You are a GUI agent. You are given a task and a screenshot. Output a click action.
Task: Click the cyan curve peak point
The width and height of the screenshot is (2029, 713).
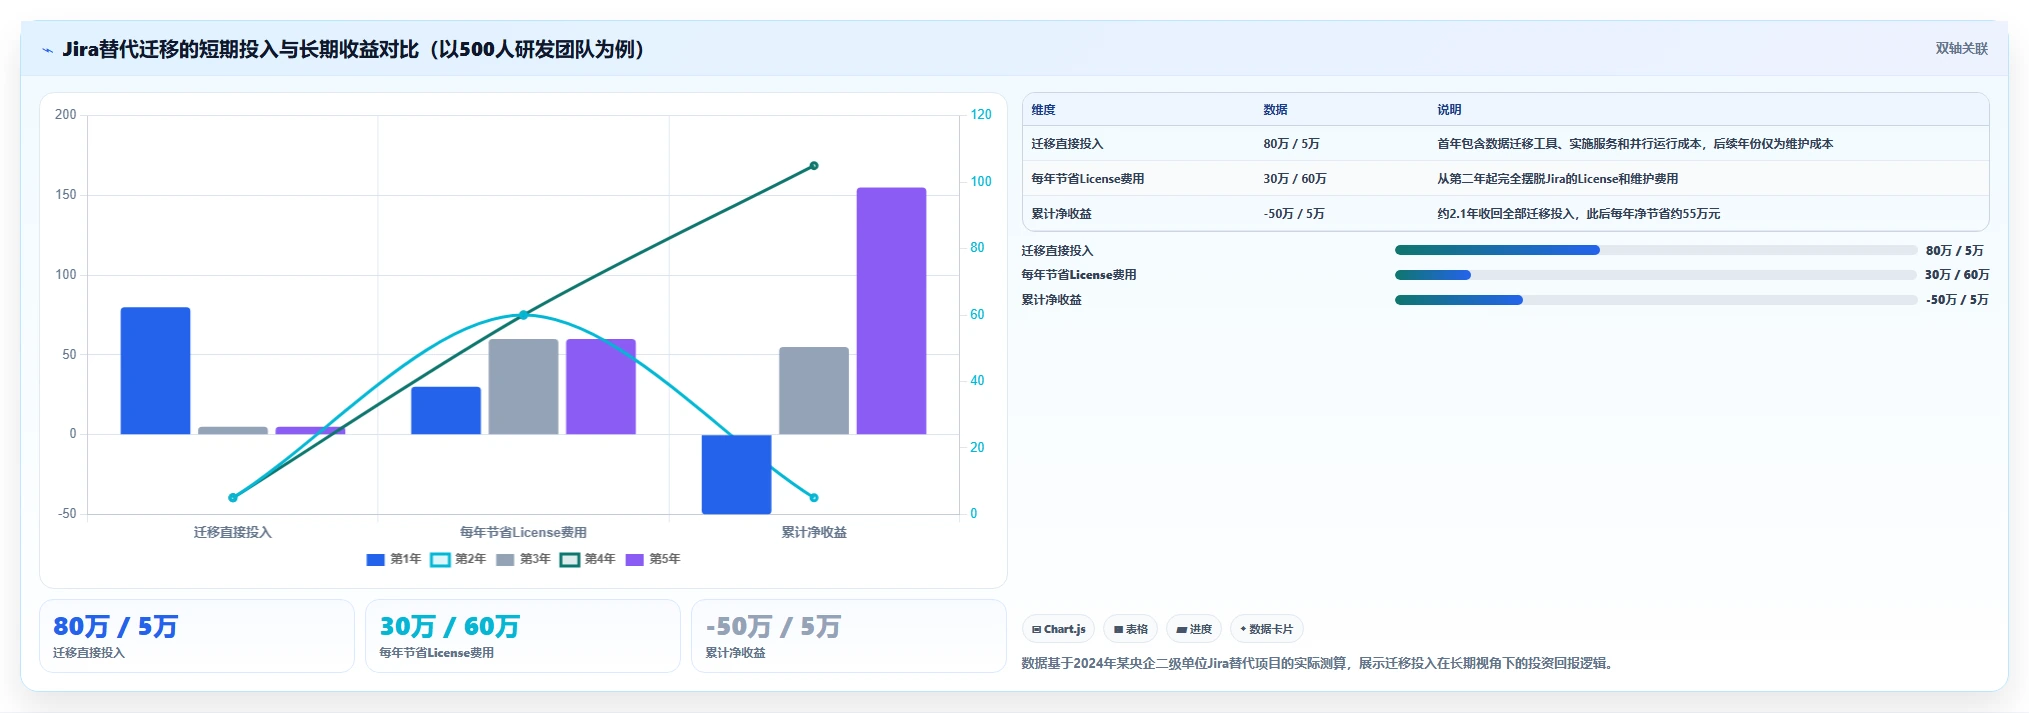[523, 315]
